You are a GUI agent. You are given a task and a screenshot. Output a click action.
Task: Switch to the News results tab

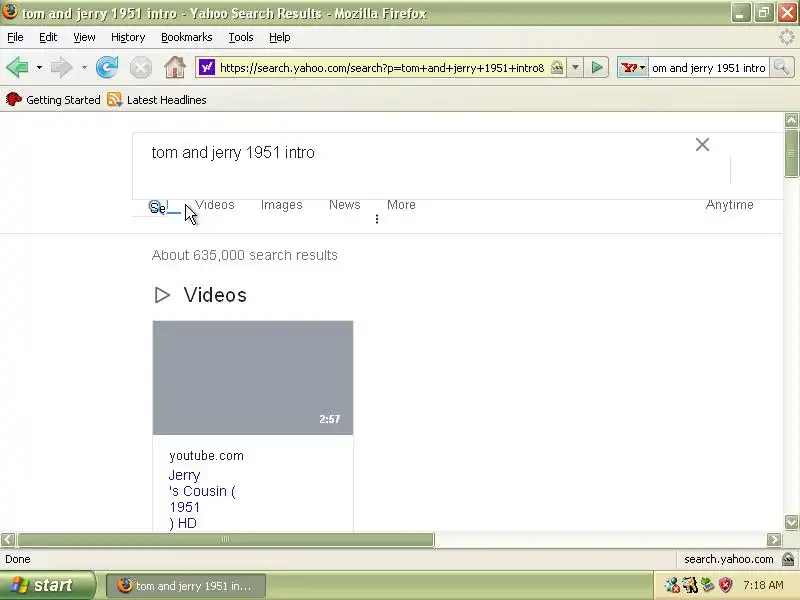pyautogui.click(x=344, y=205)
